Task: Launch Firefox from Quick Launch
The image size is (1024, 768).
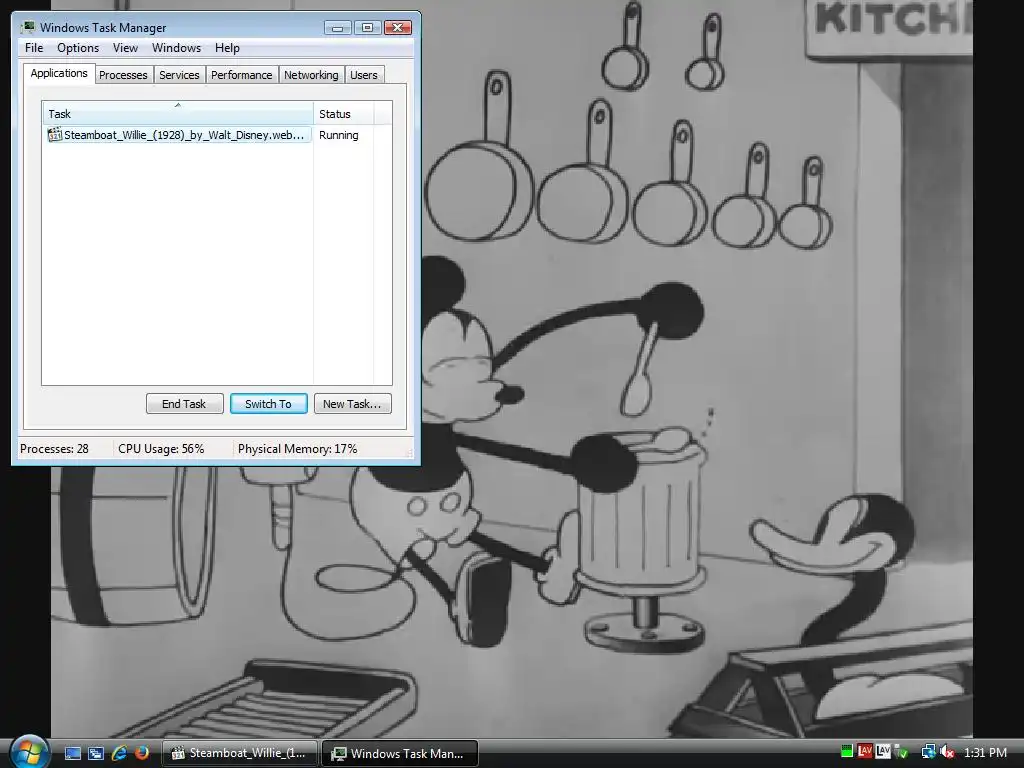Action: point(142,753)
